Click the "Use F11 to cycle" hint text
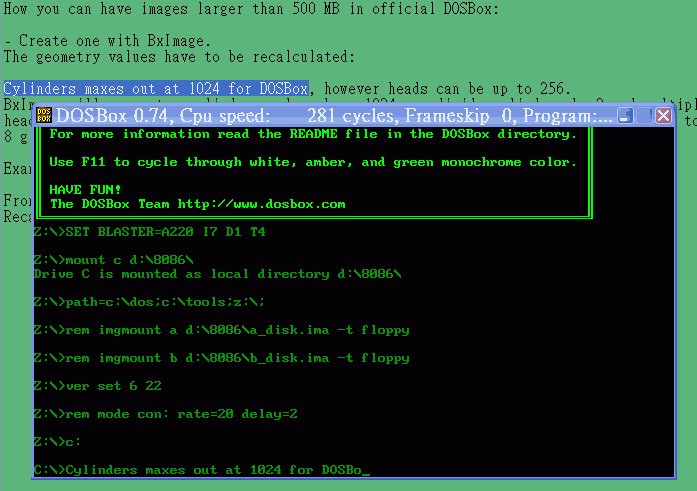The width and height of the screenshot is (697, 491). (313, 162)
